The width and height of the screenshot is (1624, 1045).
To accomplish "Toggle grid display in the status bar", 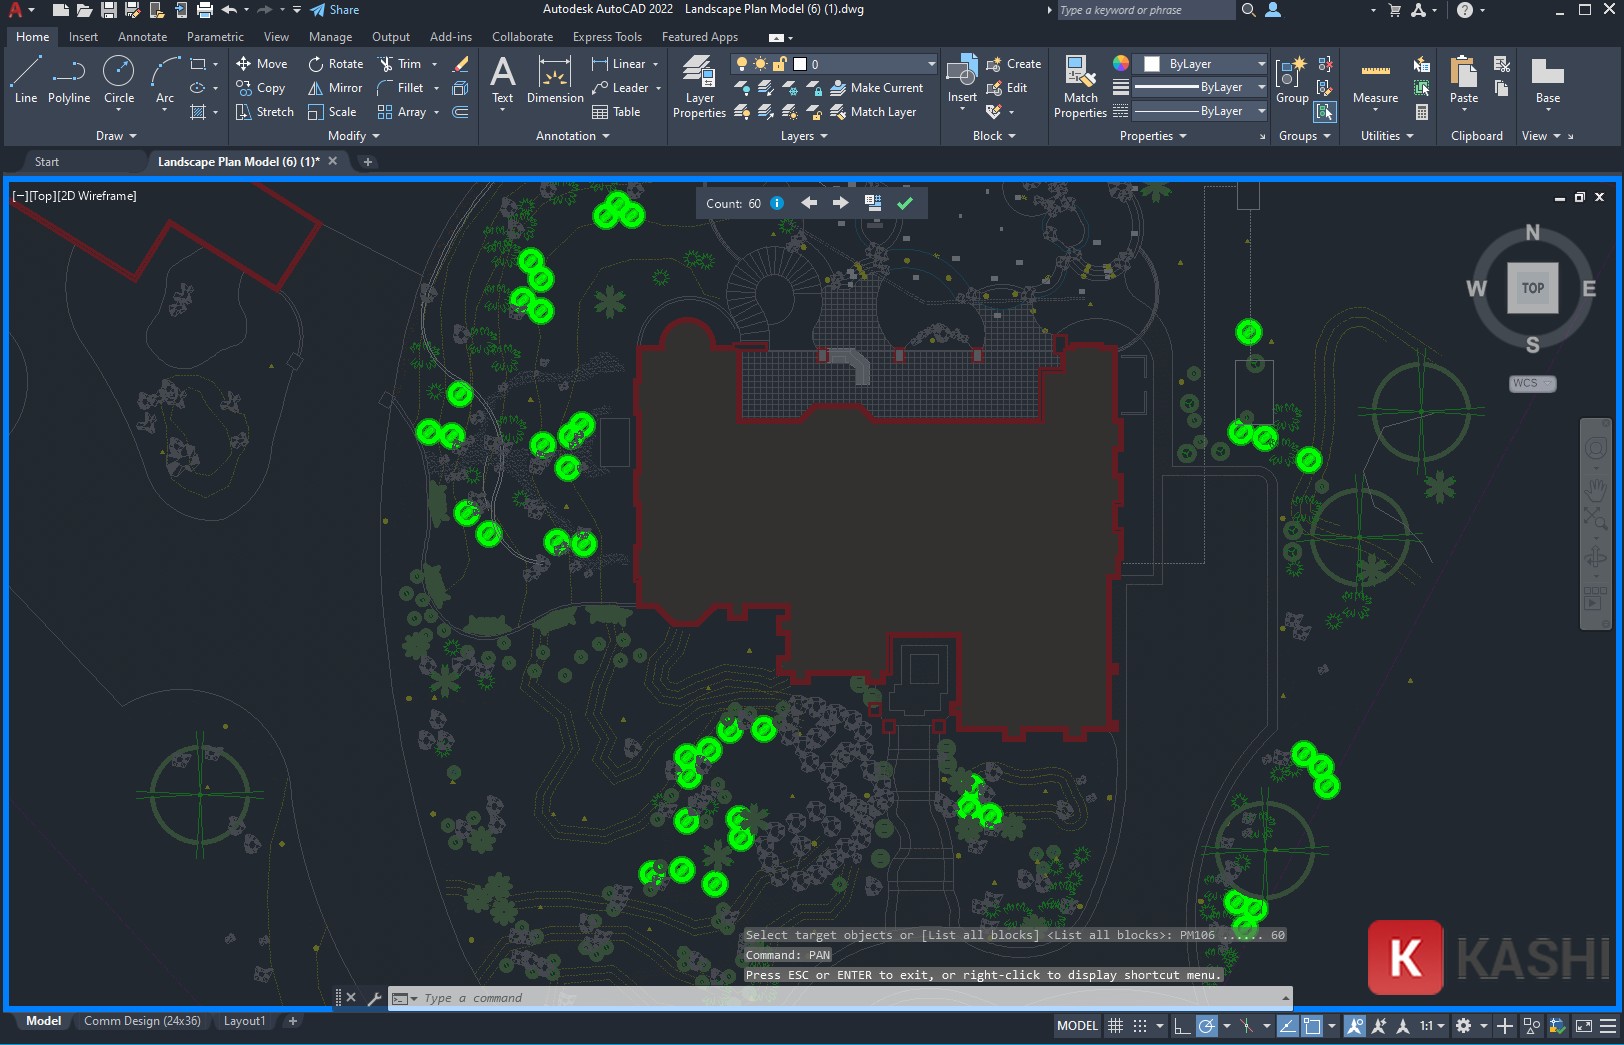I will pyautogui.click(x=1116, y=1026).
